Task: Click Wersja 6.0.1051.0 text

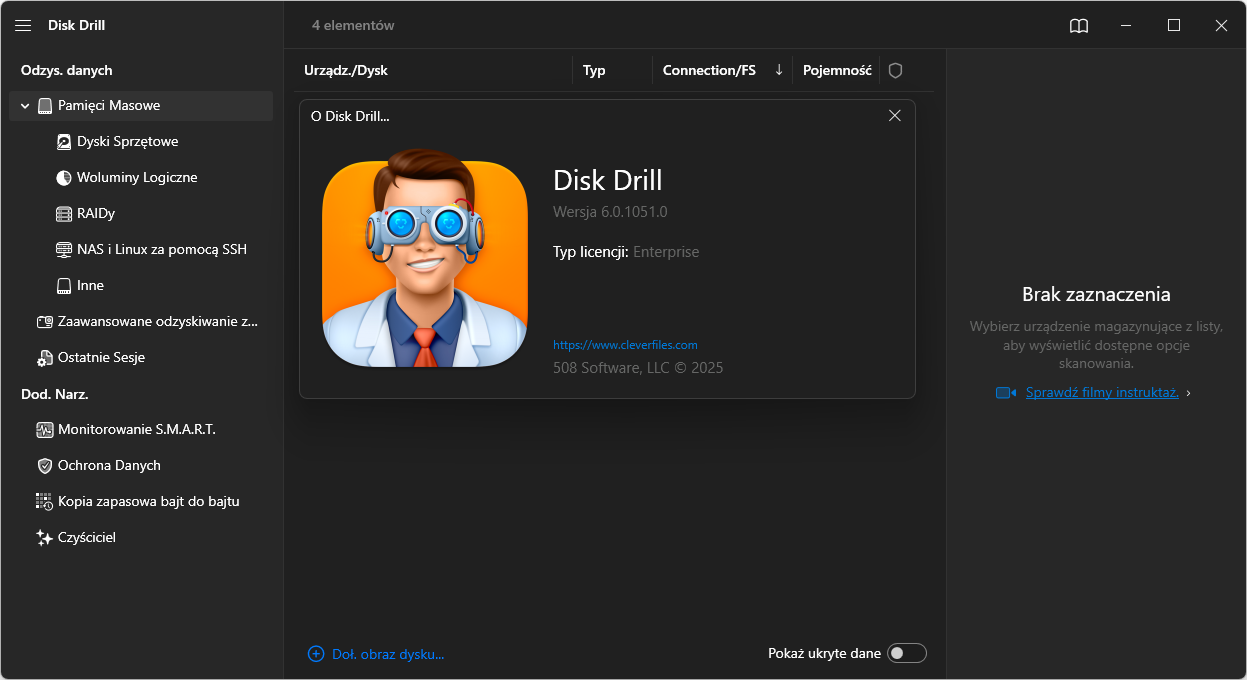Action: 610,212
